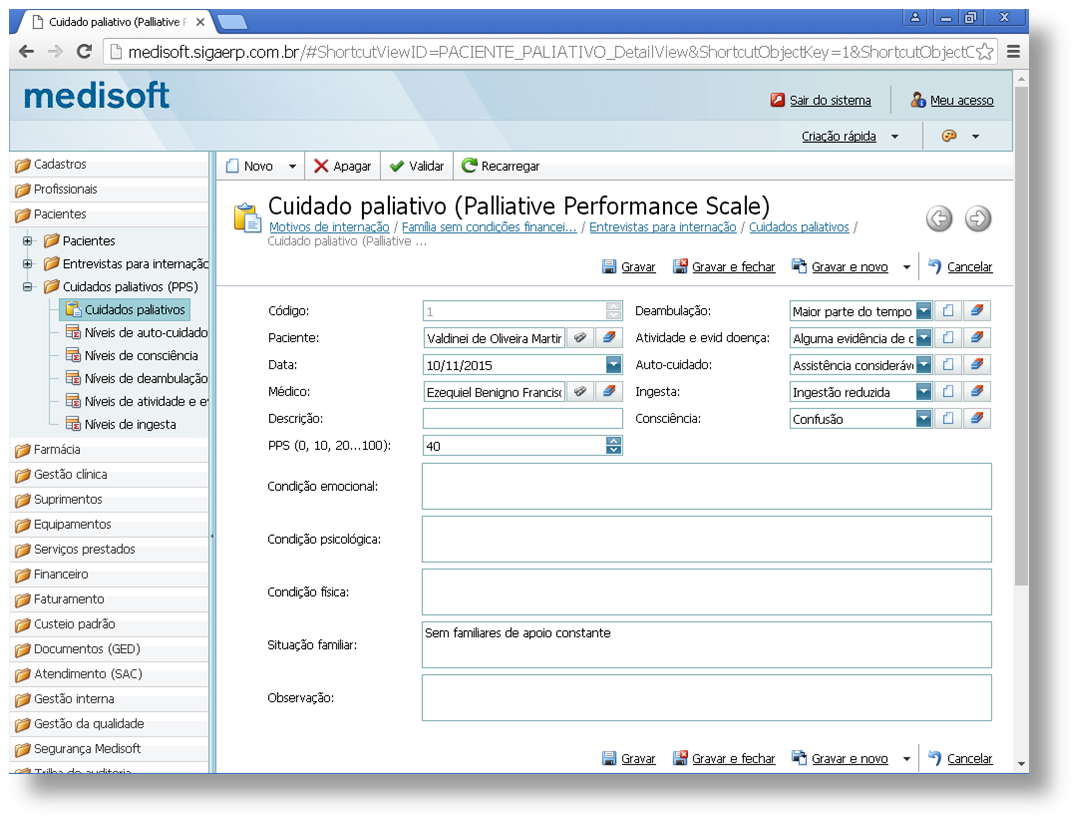Clear Deambulação with eraser icon
This screenshot has width=1078, height=823.
pyautogui.click(x=977, y=311)
